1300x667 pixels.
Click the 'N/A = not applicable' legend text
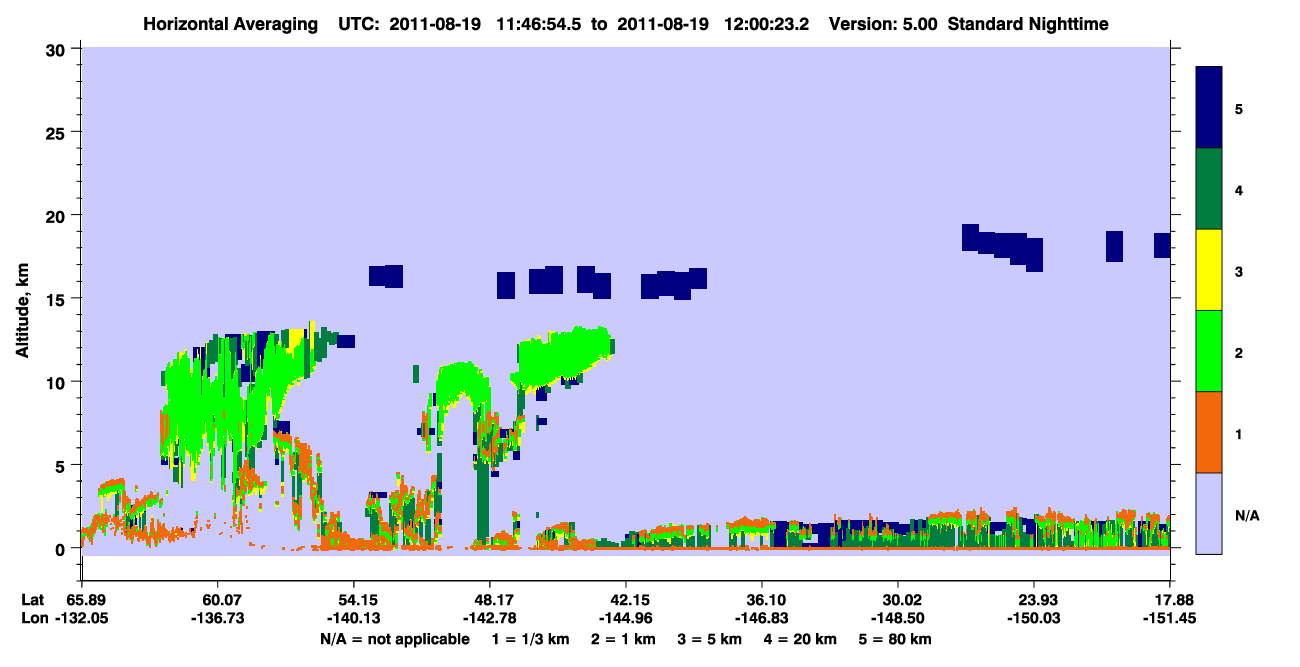[395, 639]
